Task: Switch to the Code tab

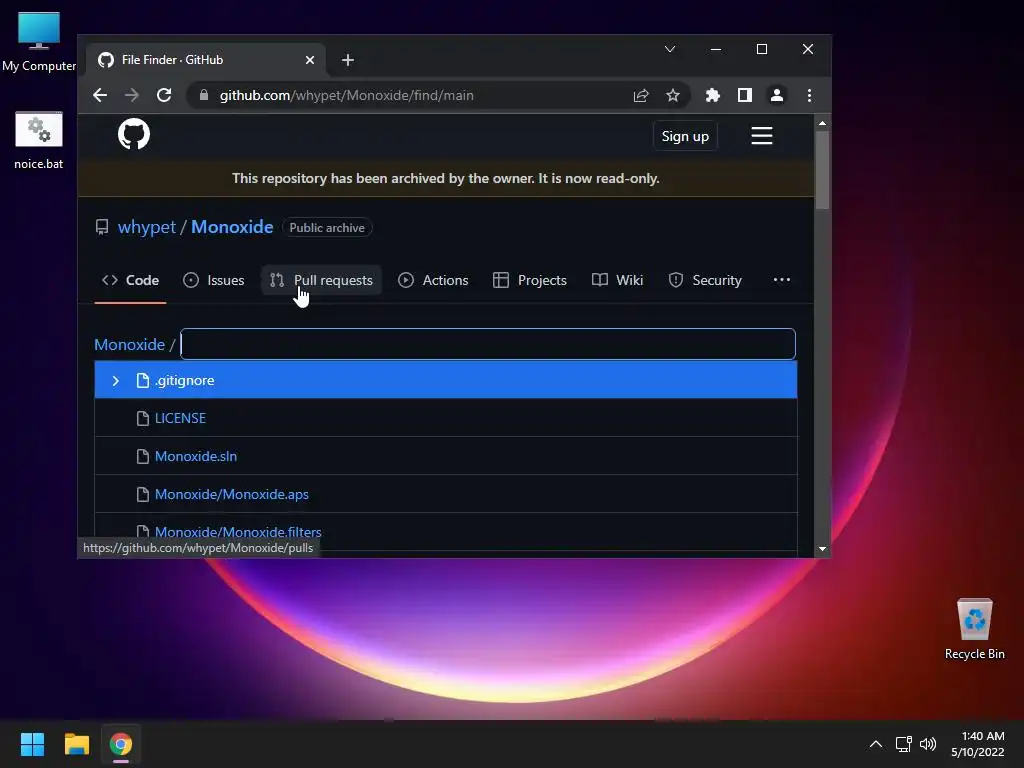Action: 131,280
